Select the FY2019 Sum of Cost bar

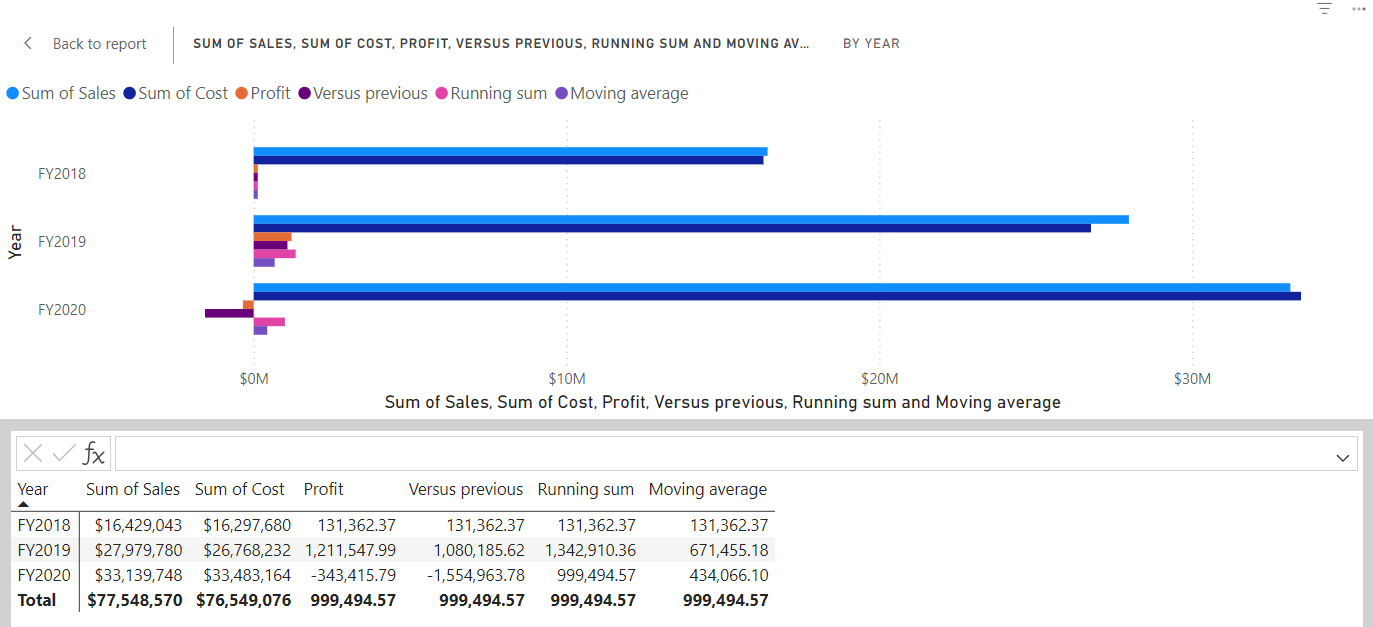pyautogui.click(x=672, y=228)
